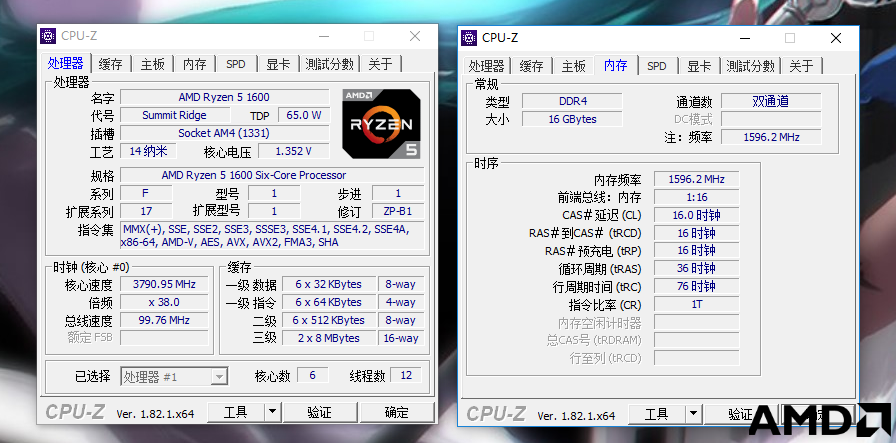The width and height of the screenshot is (896, 443).
Task: Click the 工具 button in the left CPU-Z window
Action: click(x=235, y=412)
